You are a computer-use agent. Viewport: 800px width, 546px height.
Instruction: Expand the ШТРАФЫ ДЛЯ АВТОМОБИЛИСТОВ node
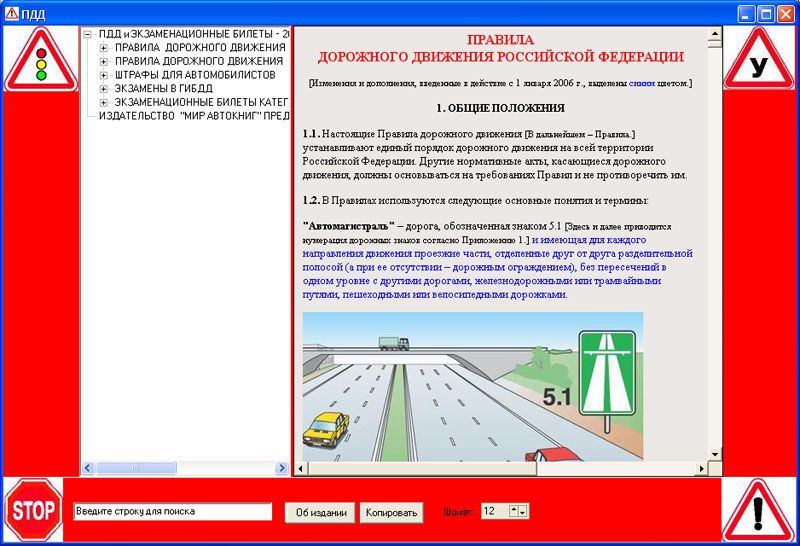click(103, 75)
